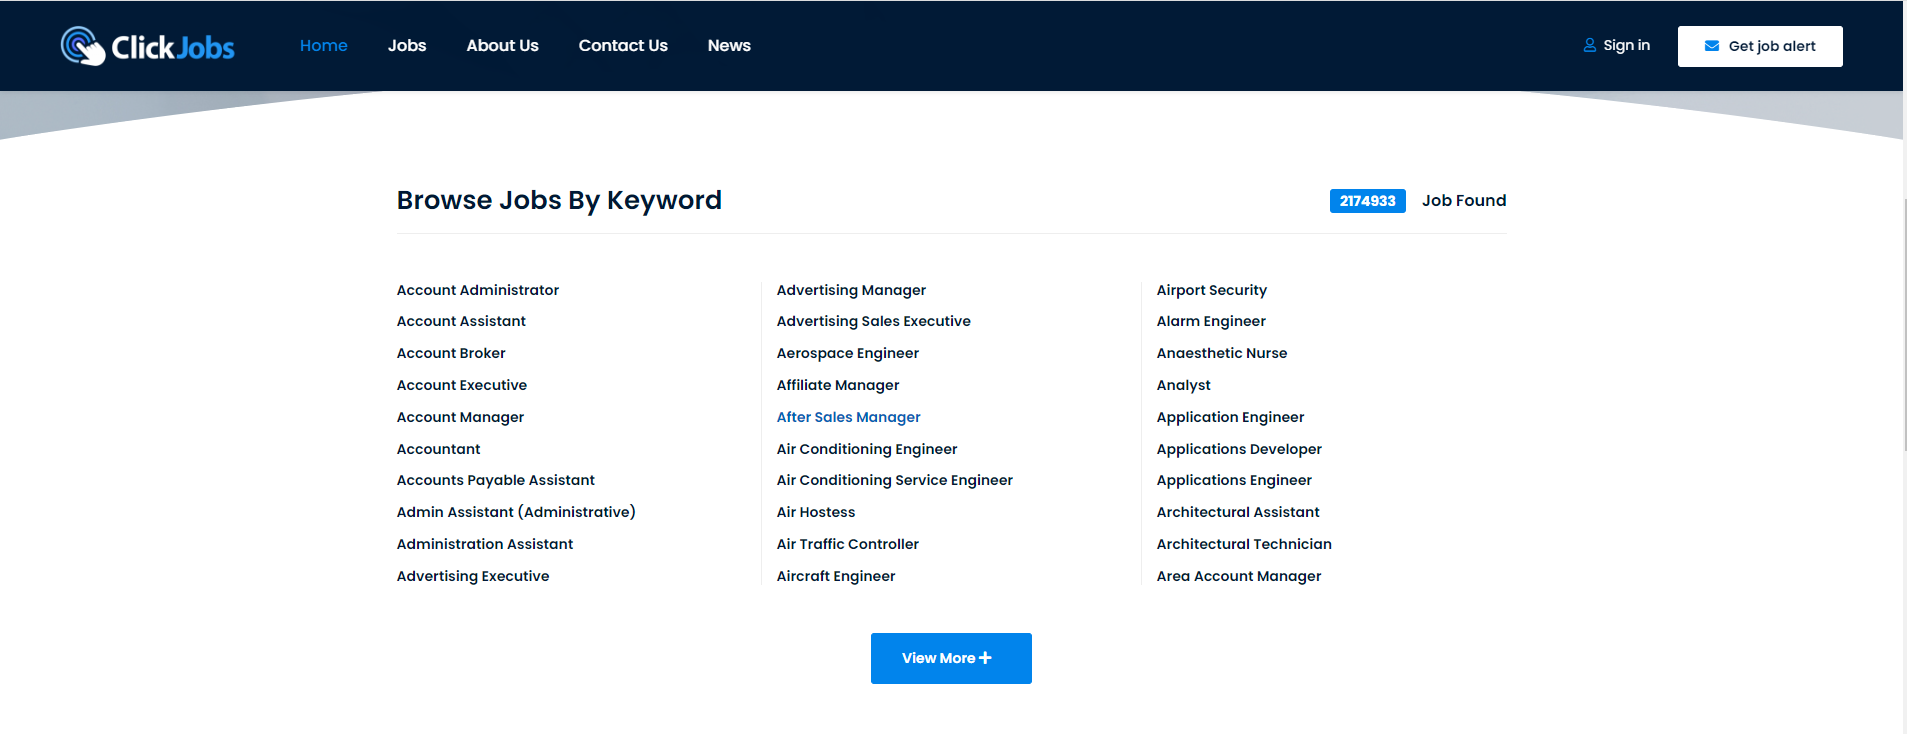The image size is (1907, 734).
Task: Click the Sign in link
Action: [1625, 45]
